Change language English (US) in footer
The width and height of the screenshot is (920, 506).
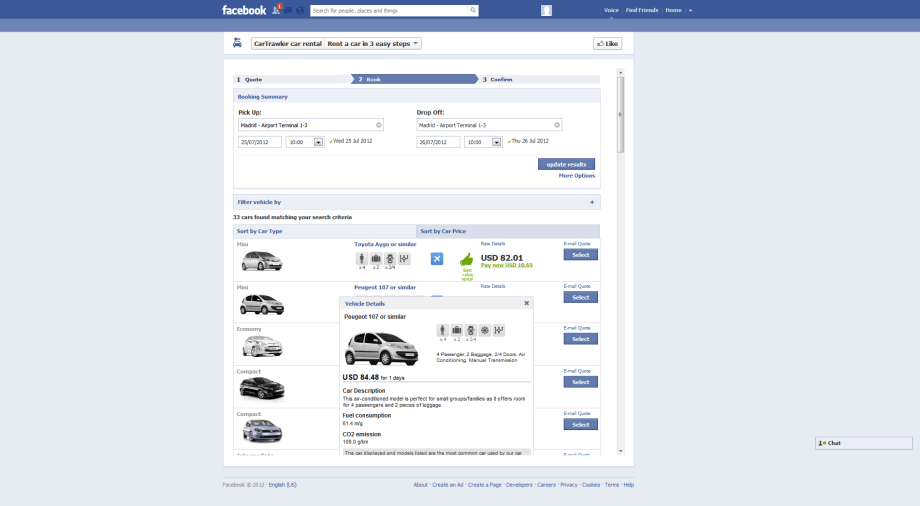coord(282,485)
